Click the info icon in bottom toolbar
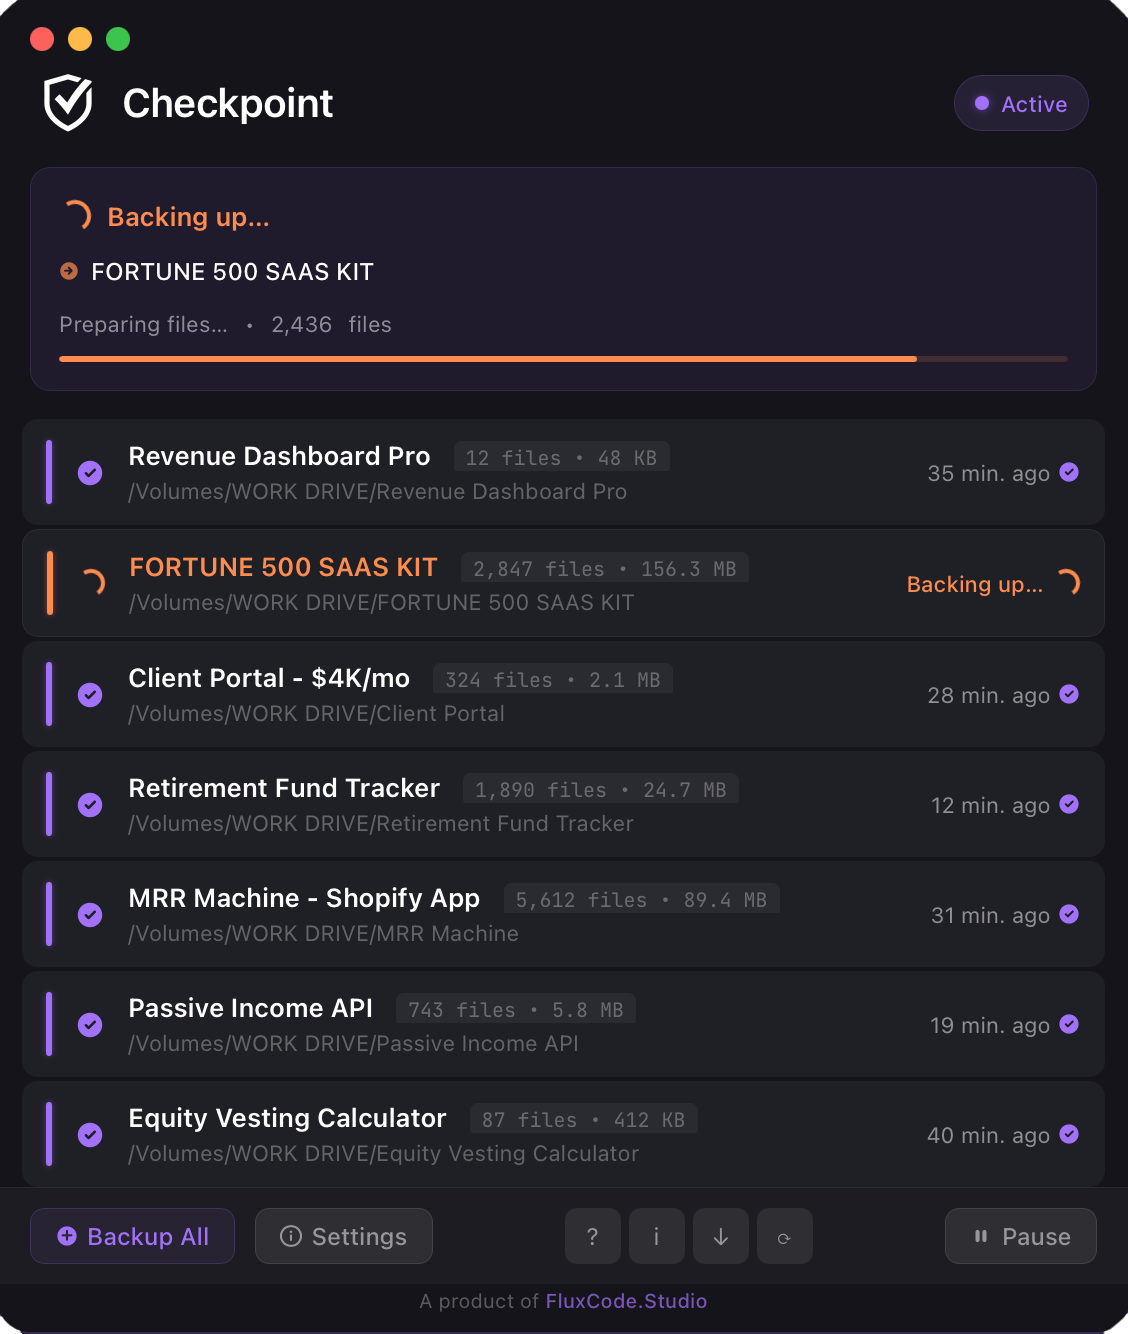Viewport: 1128px width, 1334px height. 656,1236
